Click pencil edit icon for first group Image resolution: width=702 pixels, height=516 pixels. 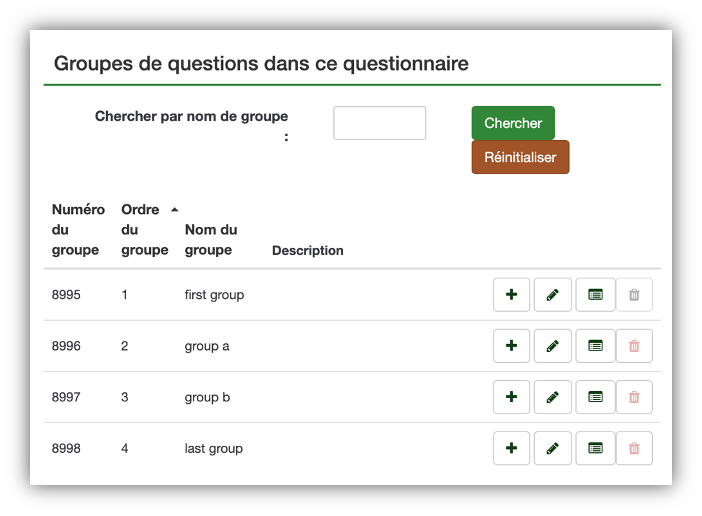[x=552, y=294]
